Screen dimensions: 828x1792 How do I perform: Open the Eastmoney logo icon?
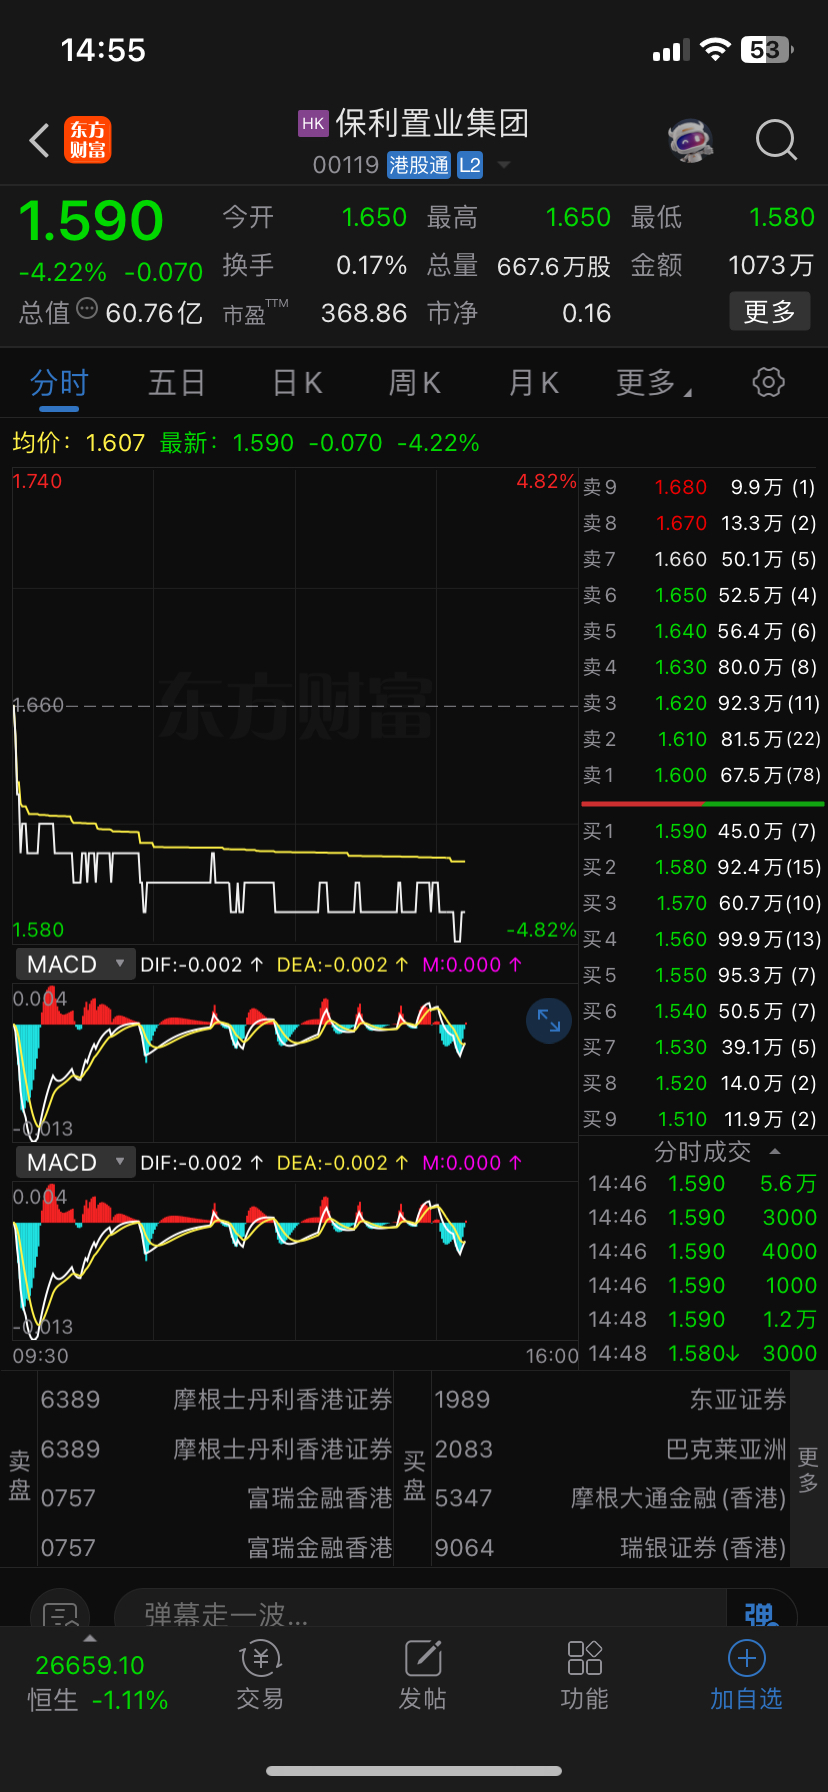(x=88, y=140)
